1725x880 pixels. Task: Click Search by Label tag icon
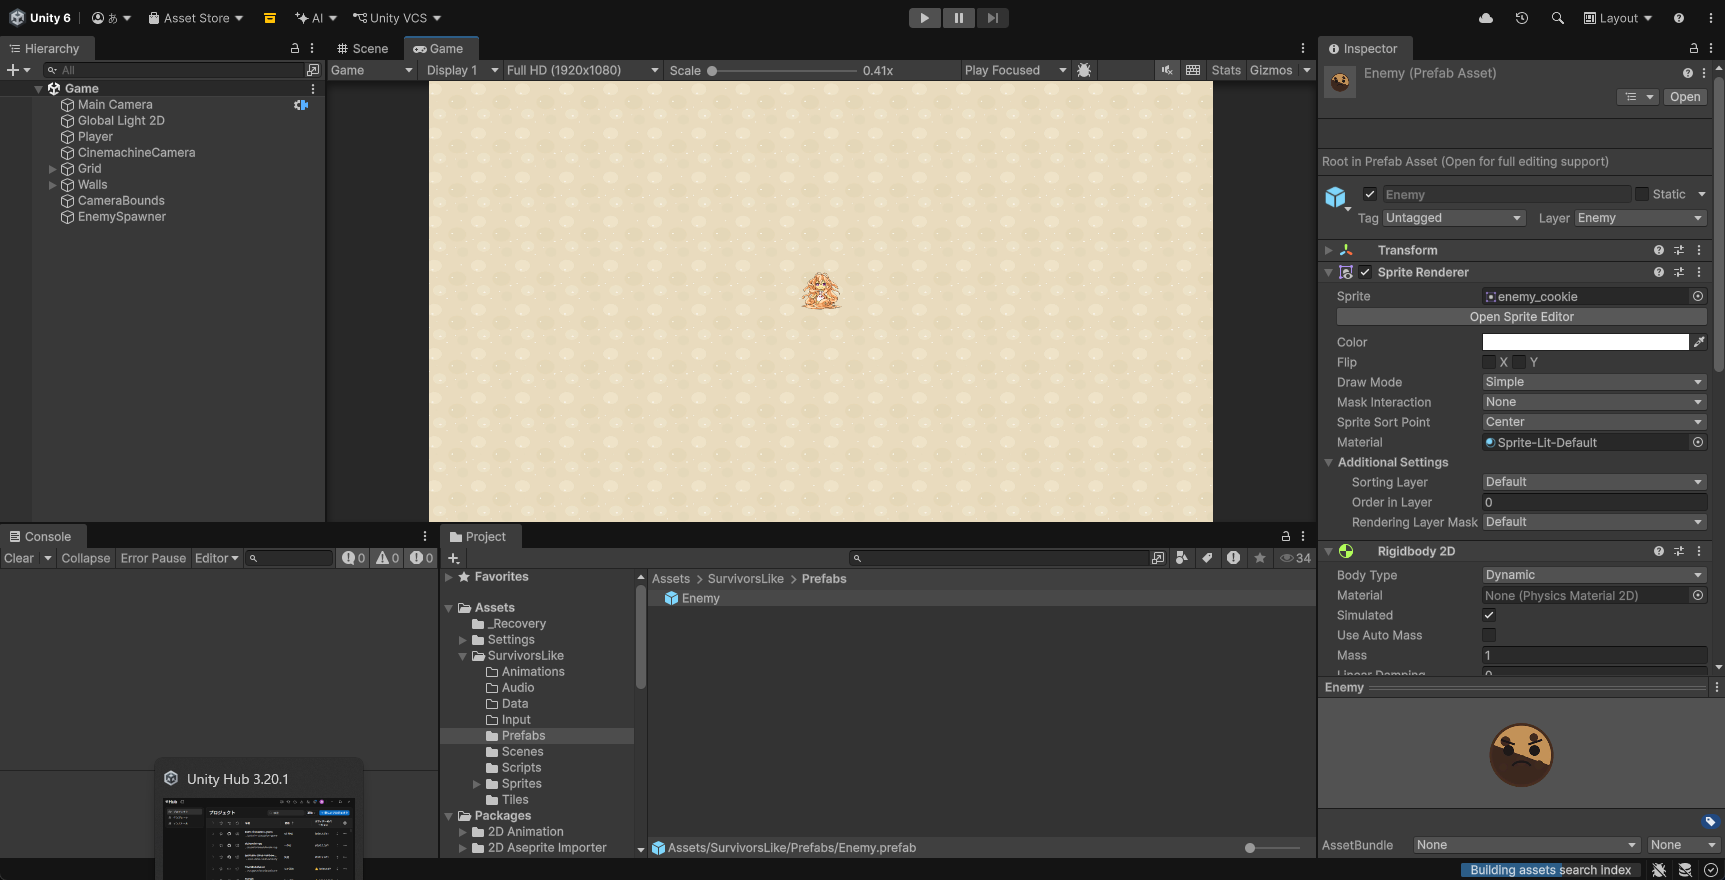1208,558
